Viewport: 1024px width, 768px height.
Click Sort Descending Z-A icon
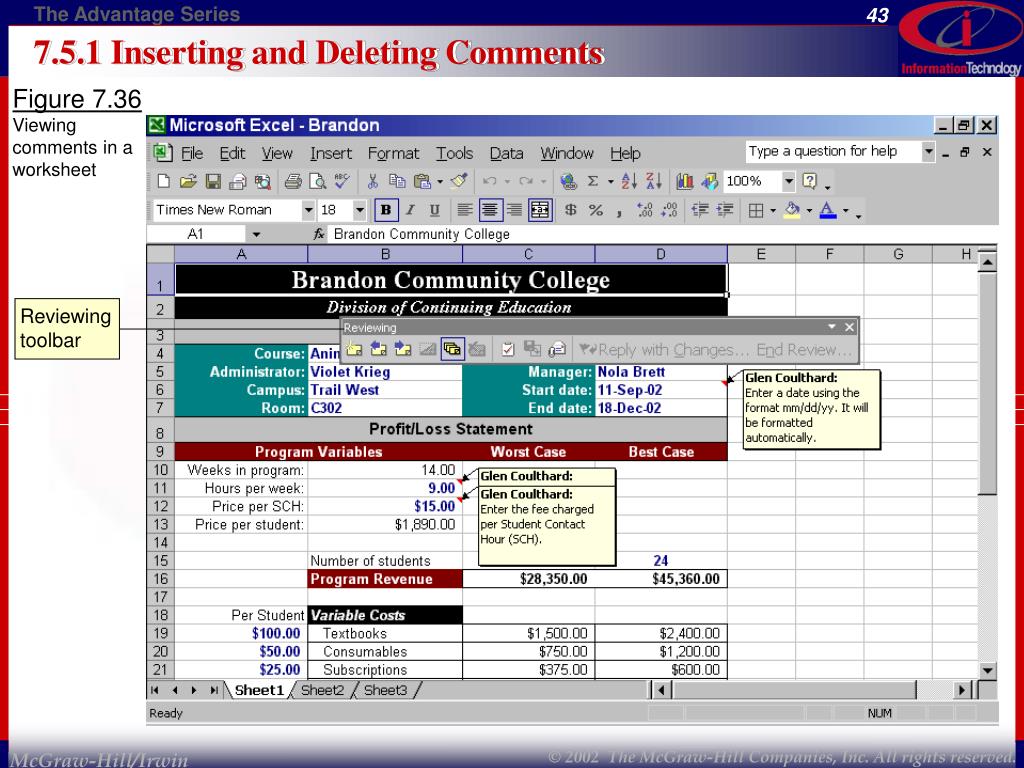tap(654, 182)
